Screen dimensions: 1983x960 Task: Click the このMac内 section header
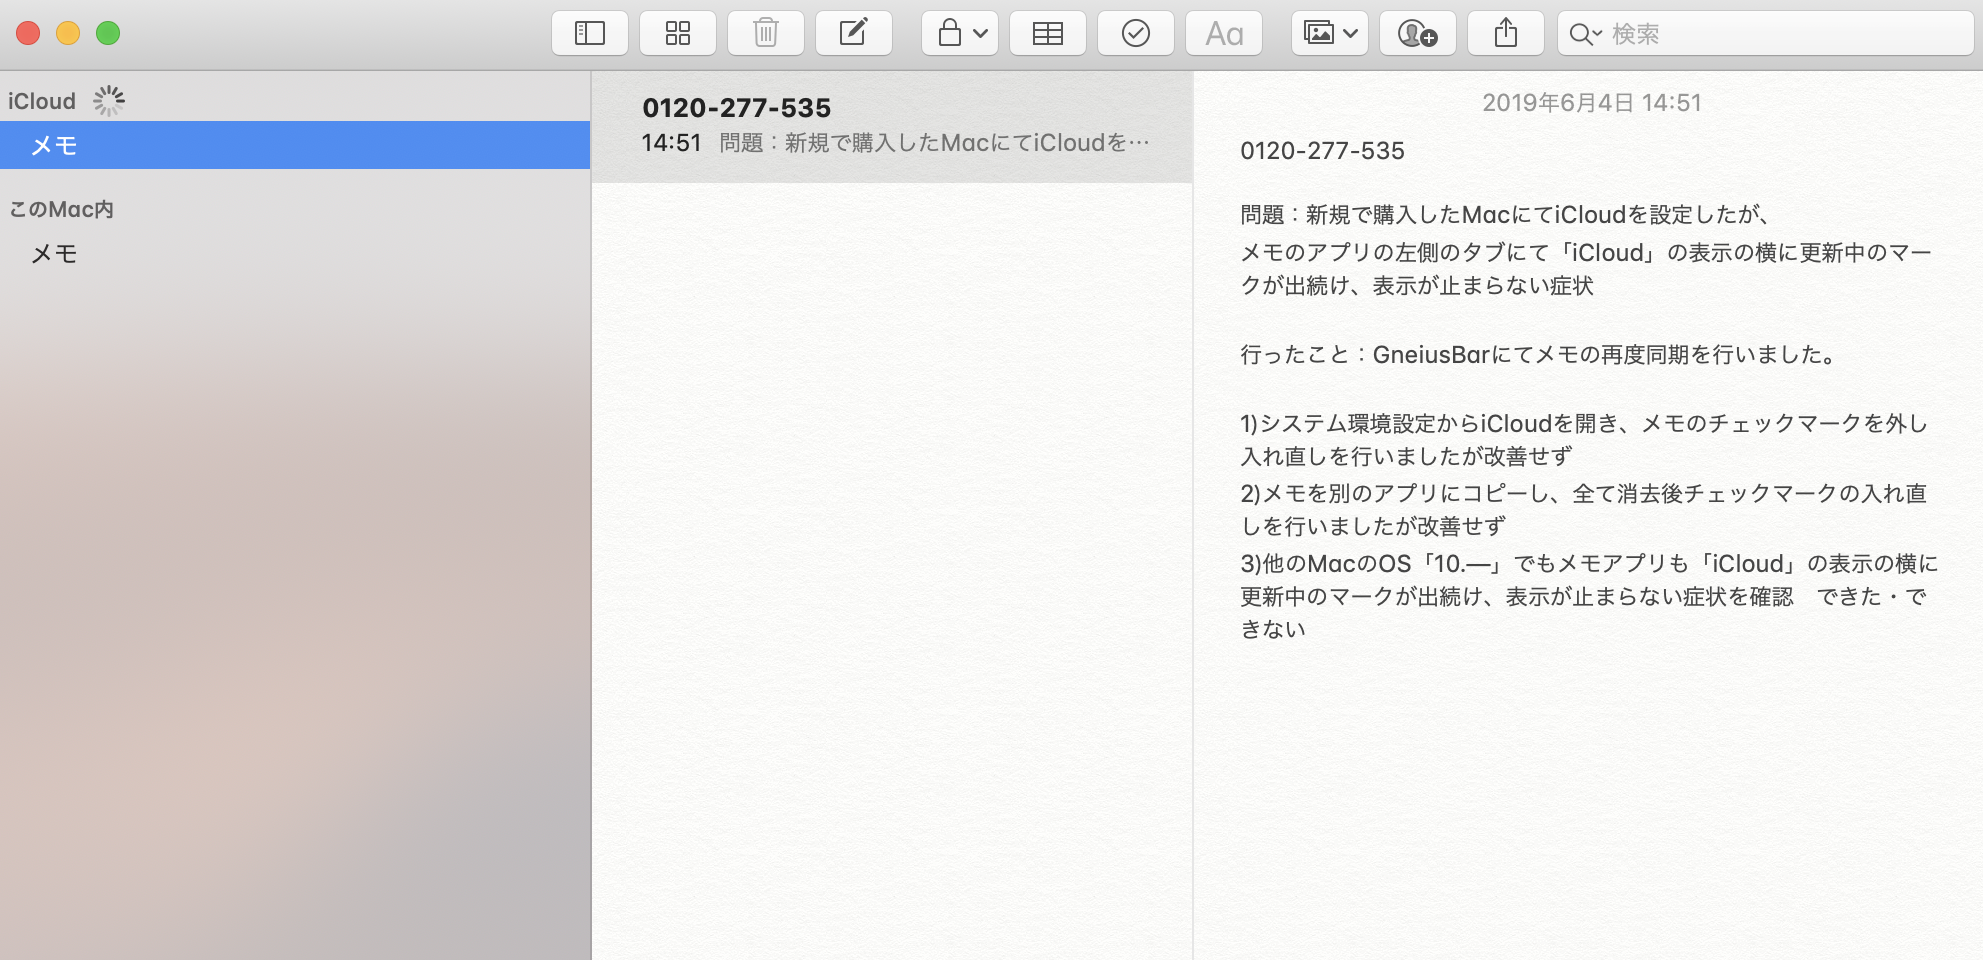62,209
